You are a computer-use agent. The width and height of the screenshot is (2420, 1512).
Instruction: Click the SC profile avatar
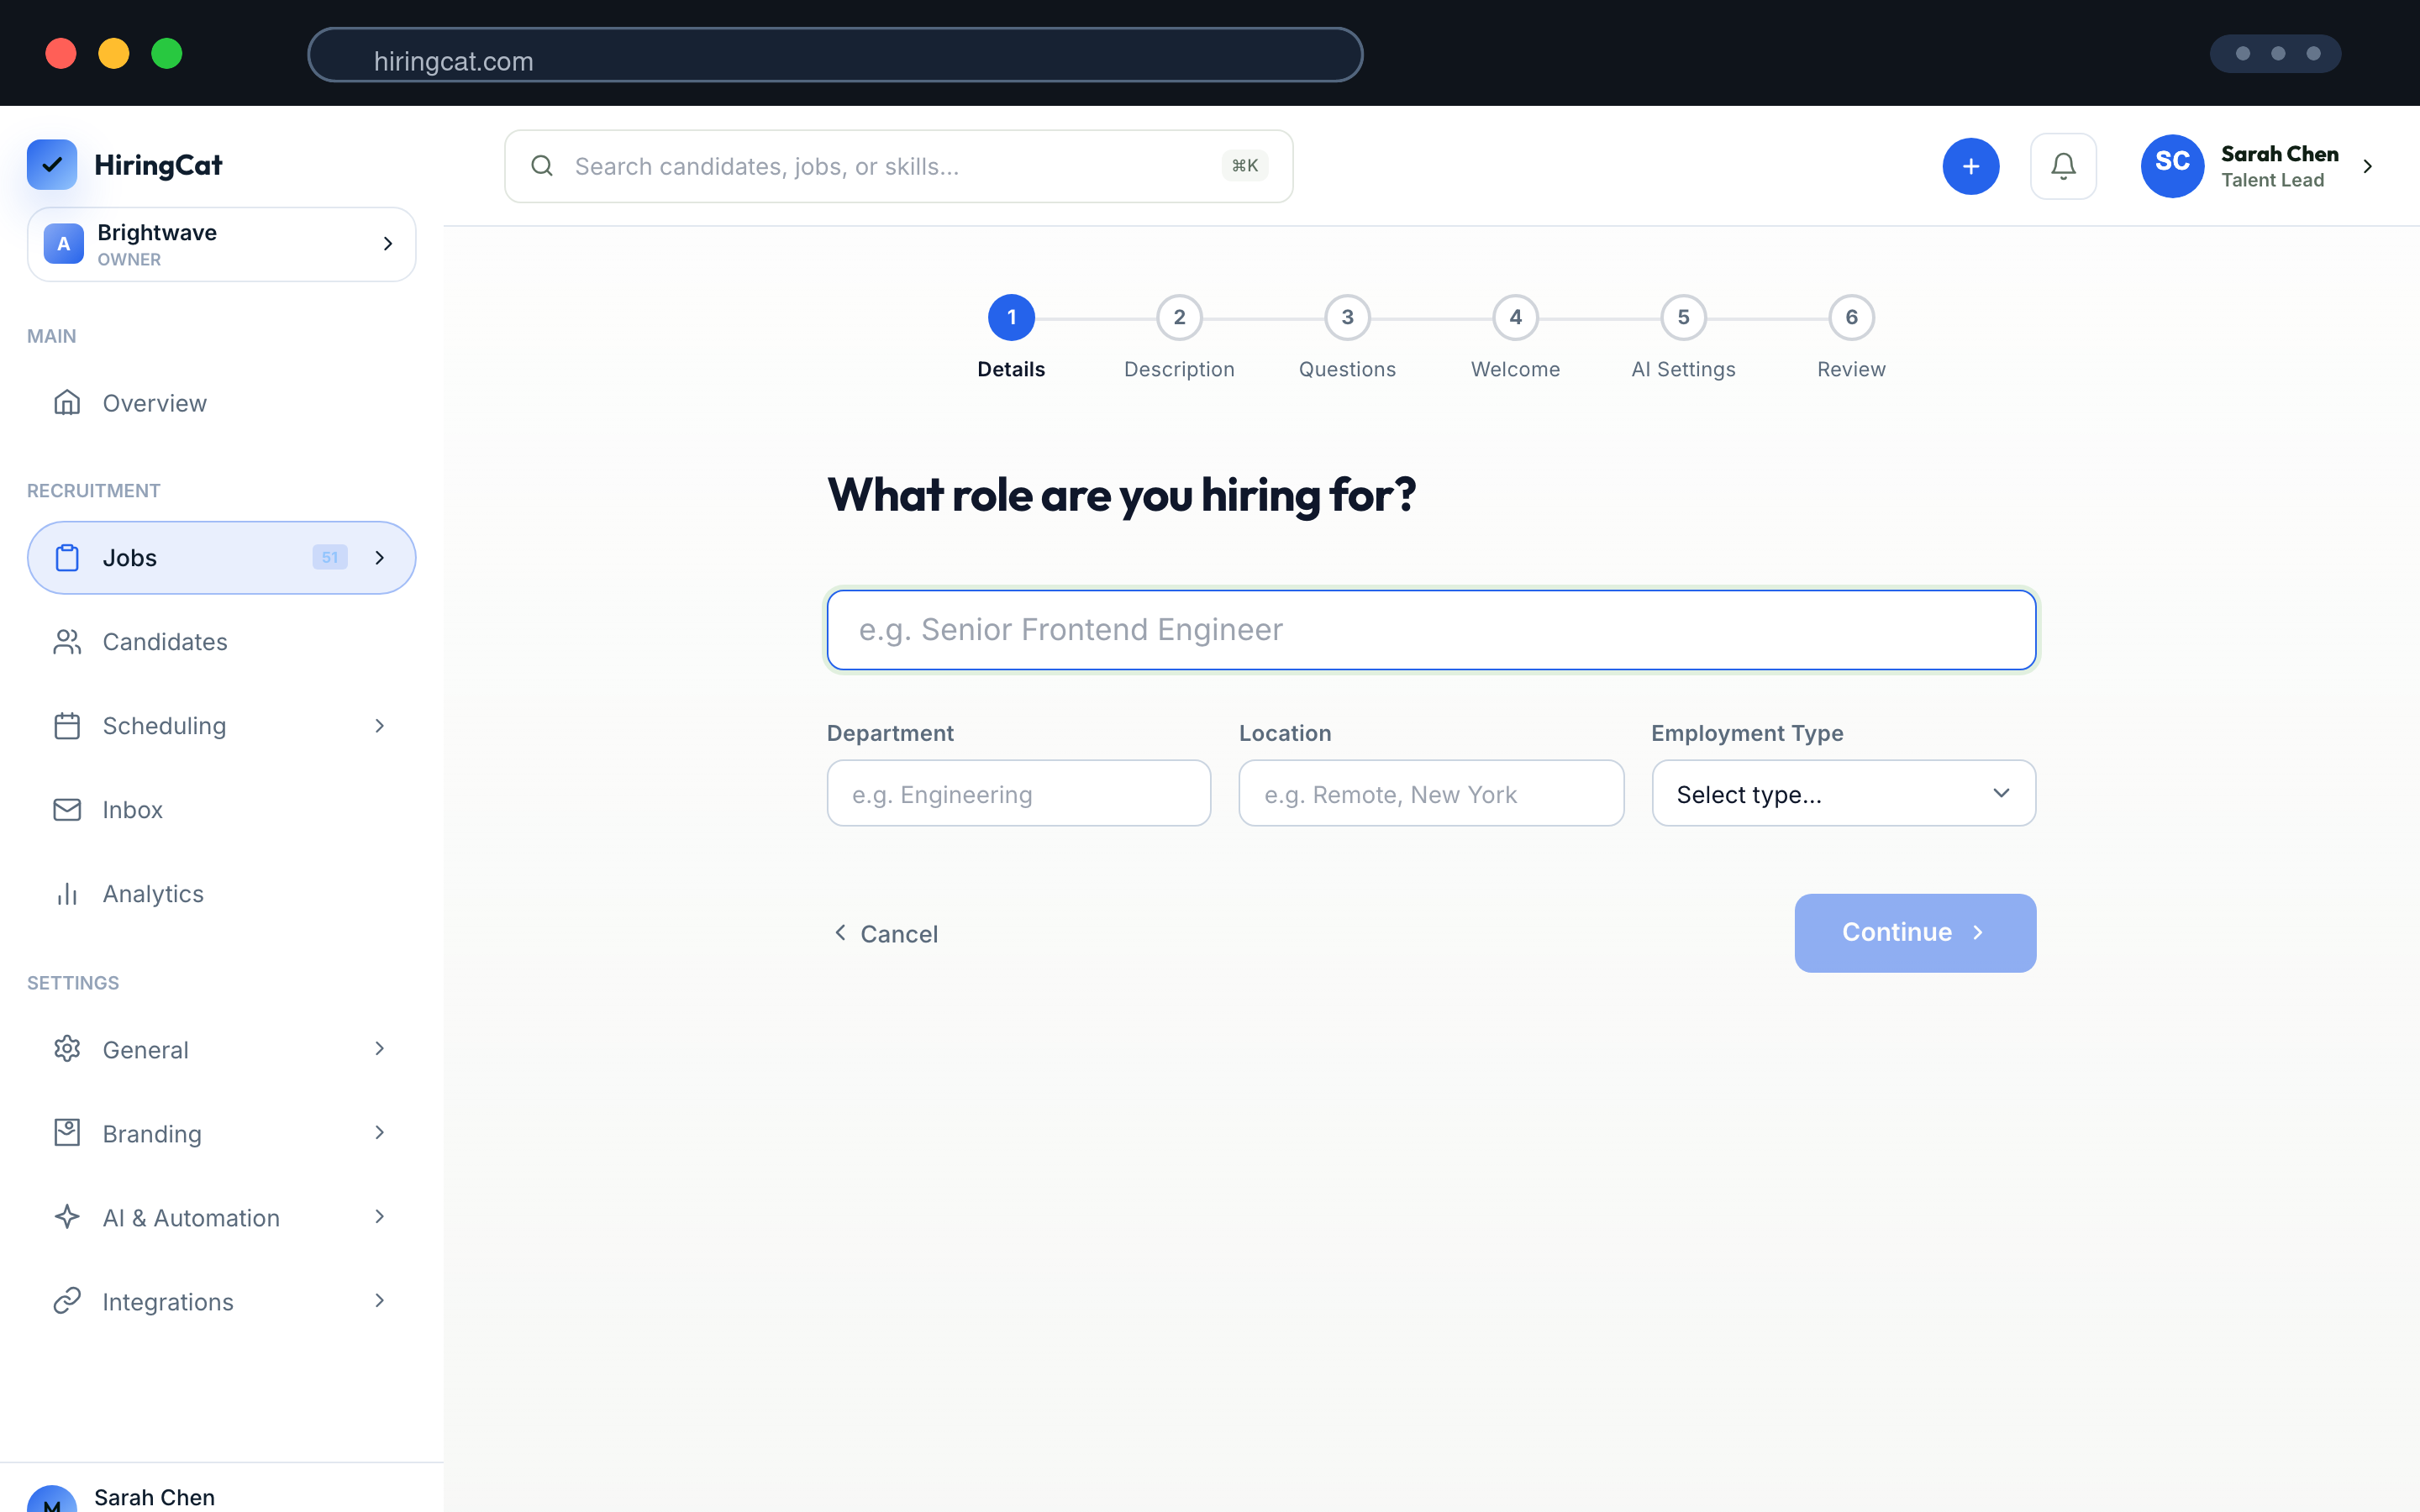point(2172,166)
